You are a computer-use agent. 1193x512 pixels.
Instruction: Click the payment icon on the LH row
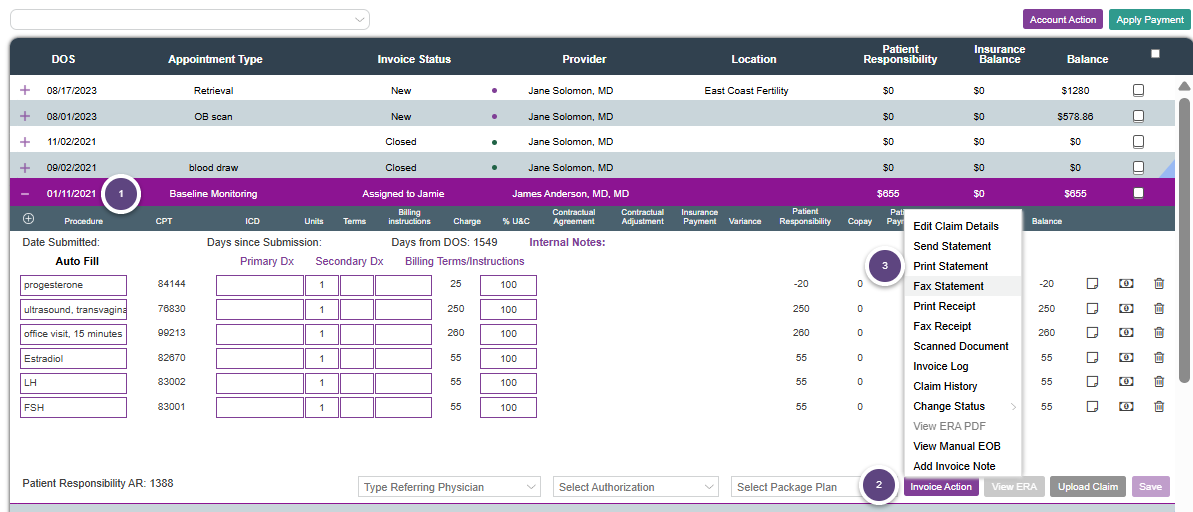[1126, 382]
